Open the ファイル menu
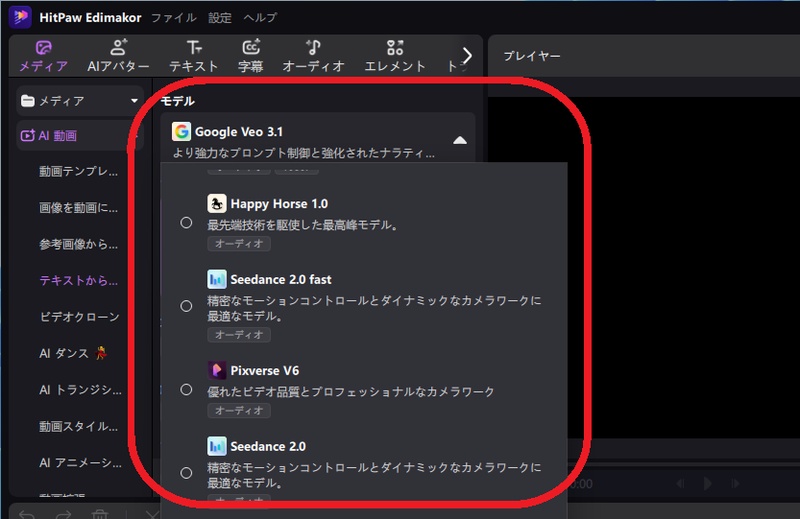800x519 pixels. (173, 18)
